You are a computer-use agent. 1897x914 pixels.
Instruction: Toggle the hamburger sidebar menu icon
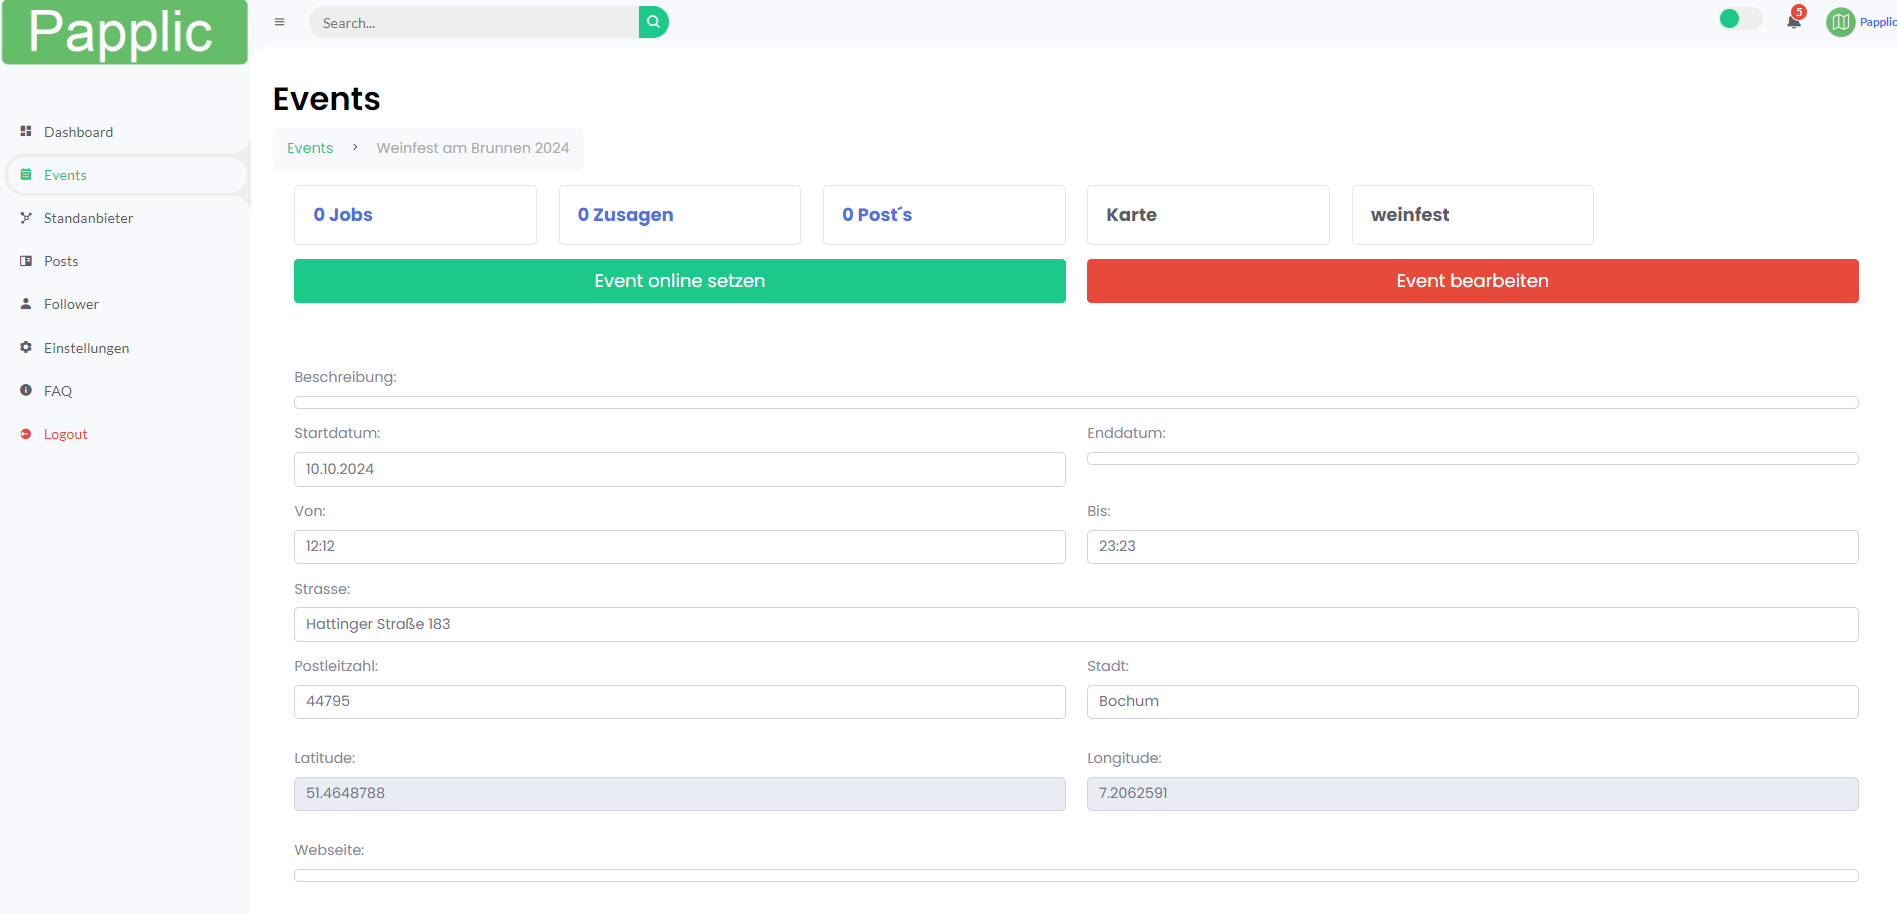pyautogui.click(x=280, y=22)
